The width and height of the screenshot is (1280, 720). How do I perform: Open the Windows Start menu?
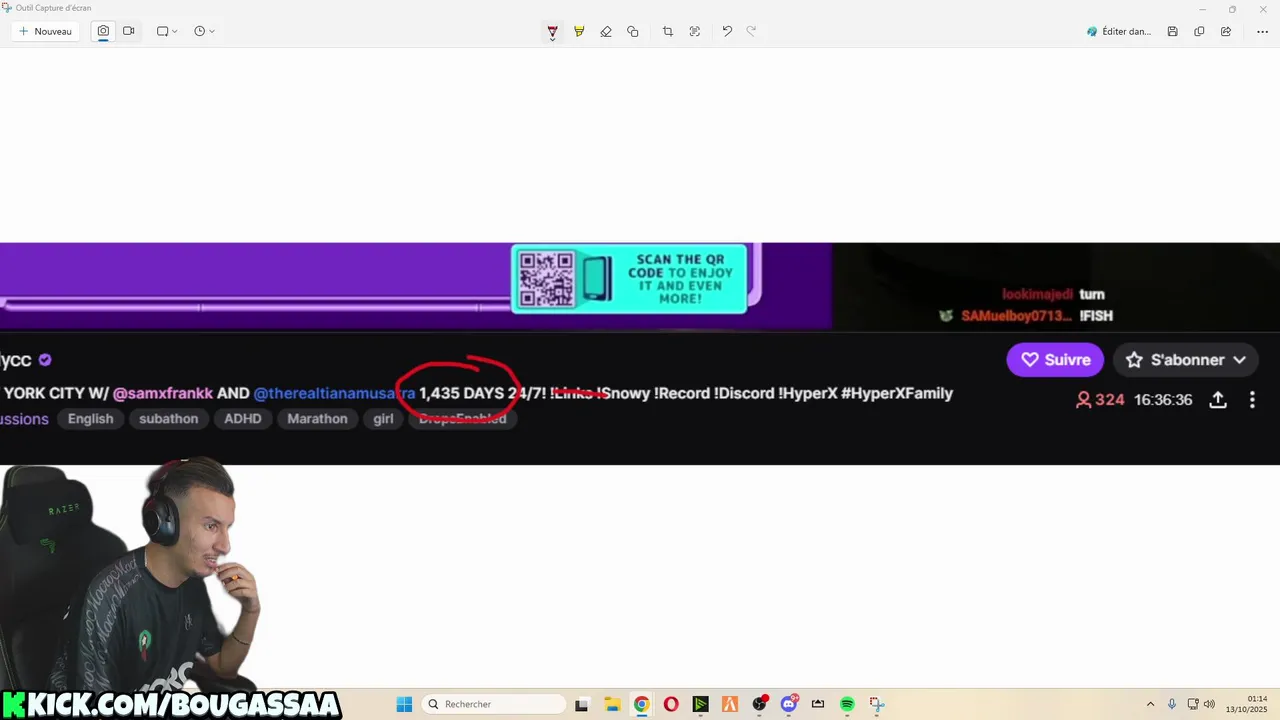coord(404,704)
